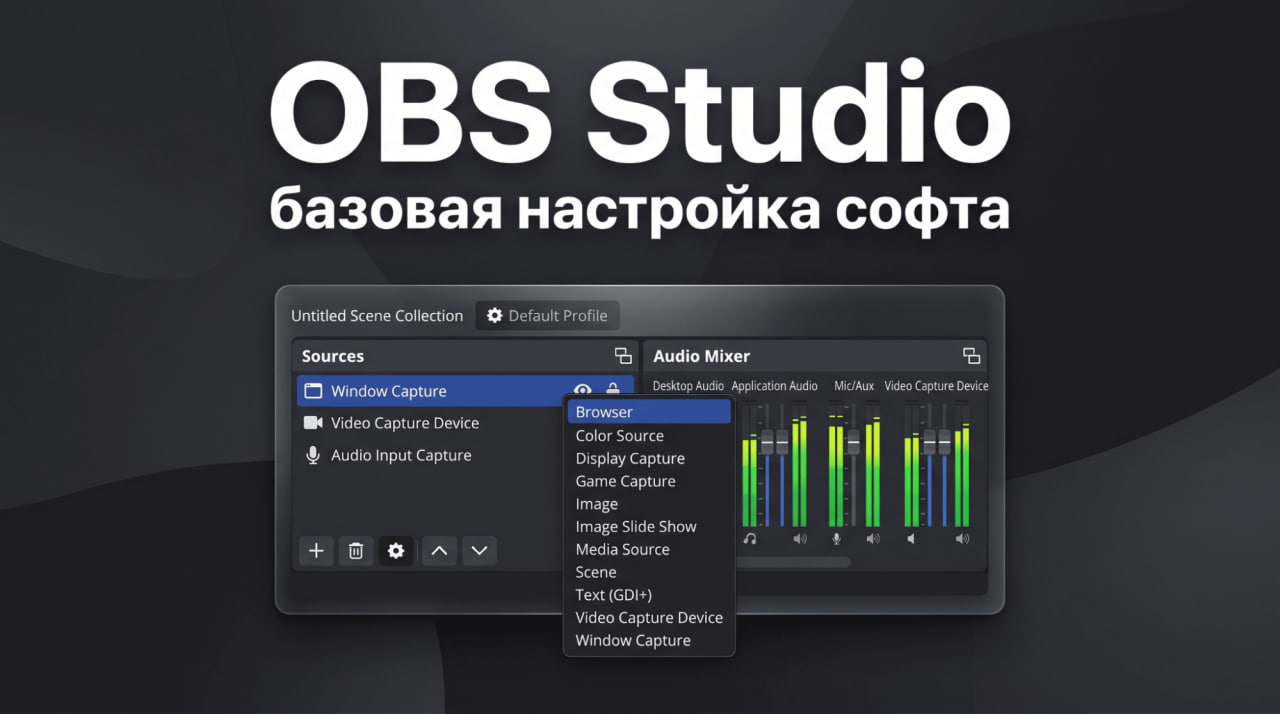This screenshot has height=714, width=1280.
Task: Select Game Capture from the menu
Action: click(x=649, y=481)
